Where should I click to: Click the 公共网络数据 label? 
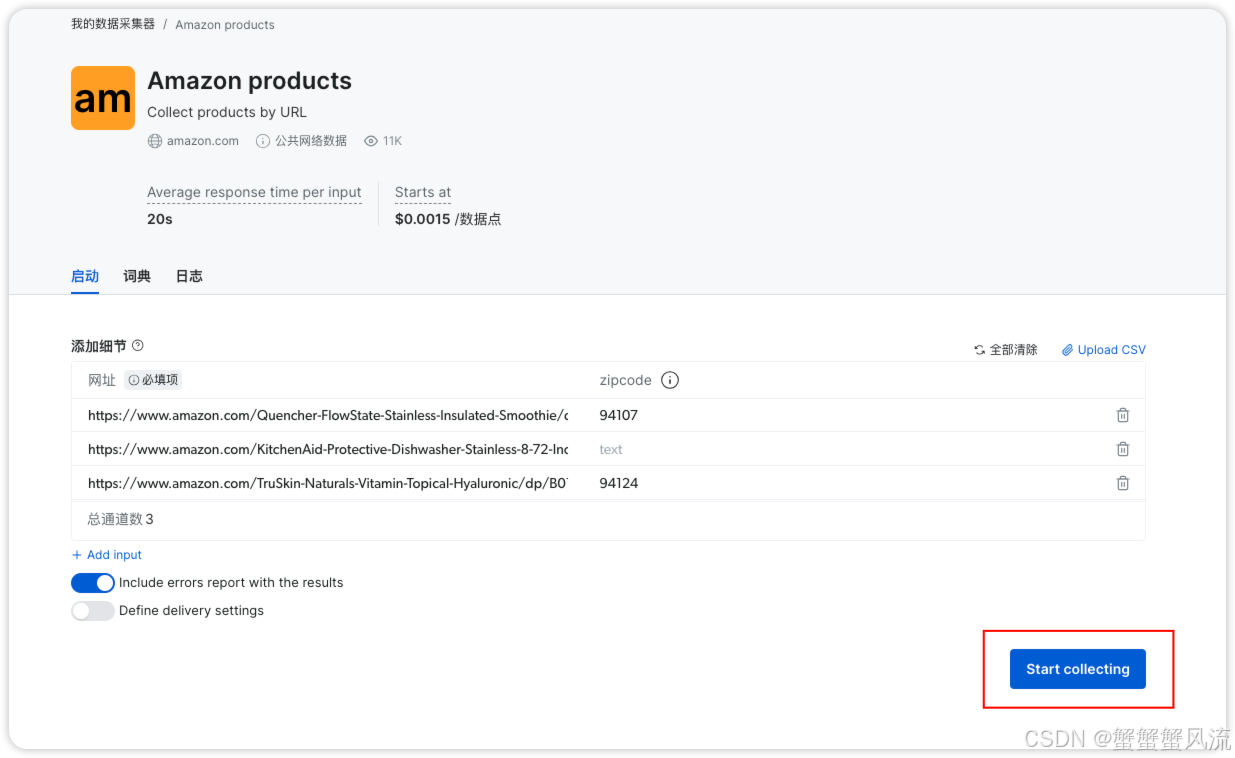311,141
